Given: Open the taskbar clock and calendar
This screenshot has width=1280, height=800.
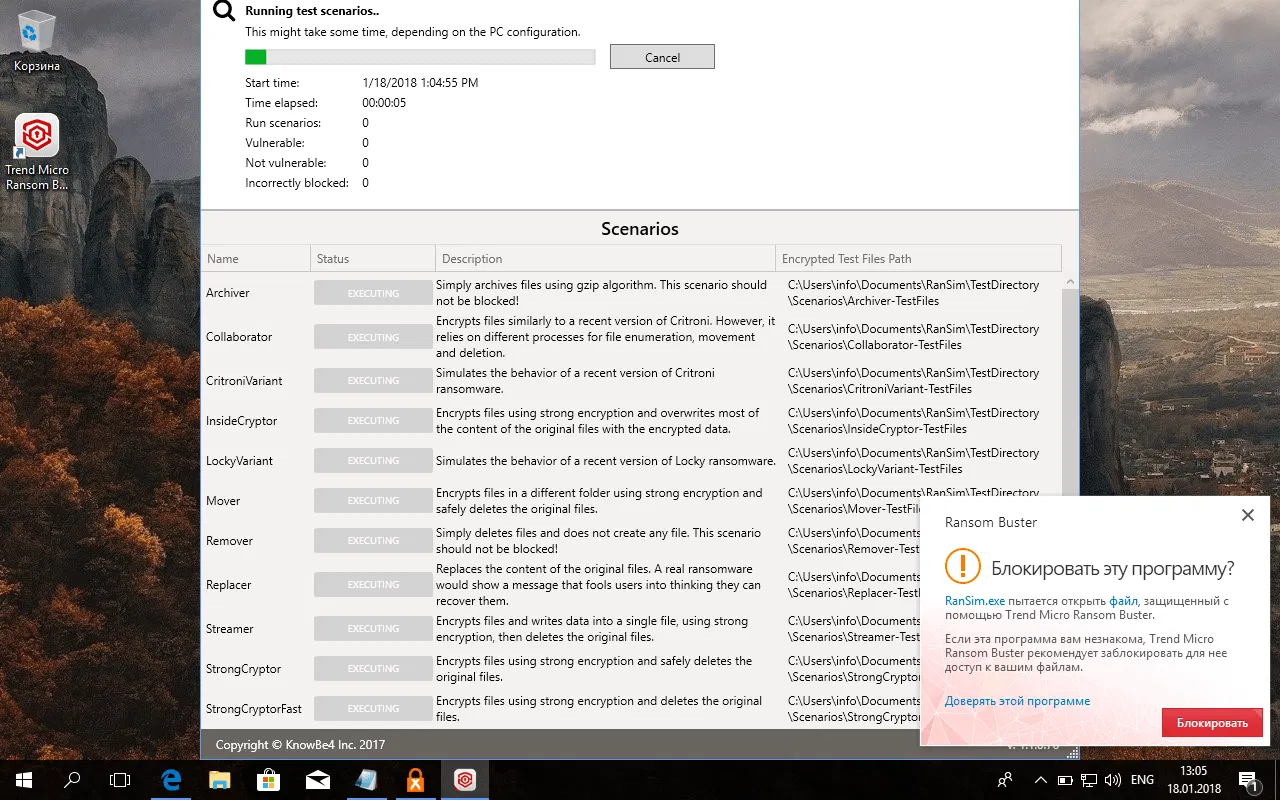Looking at the screenshot, I should (1193, 779).
